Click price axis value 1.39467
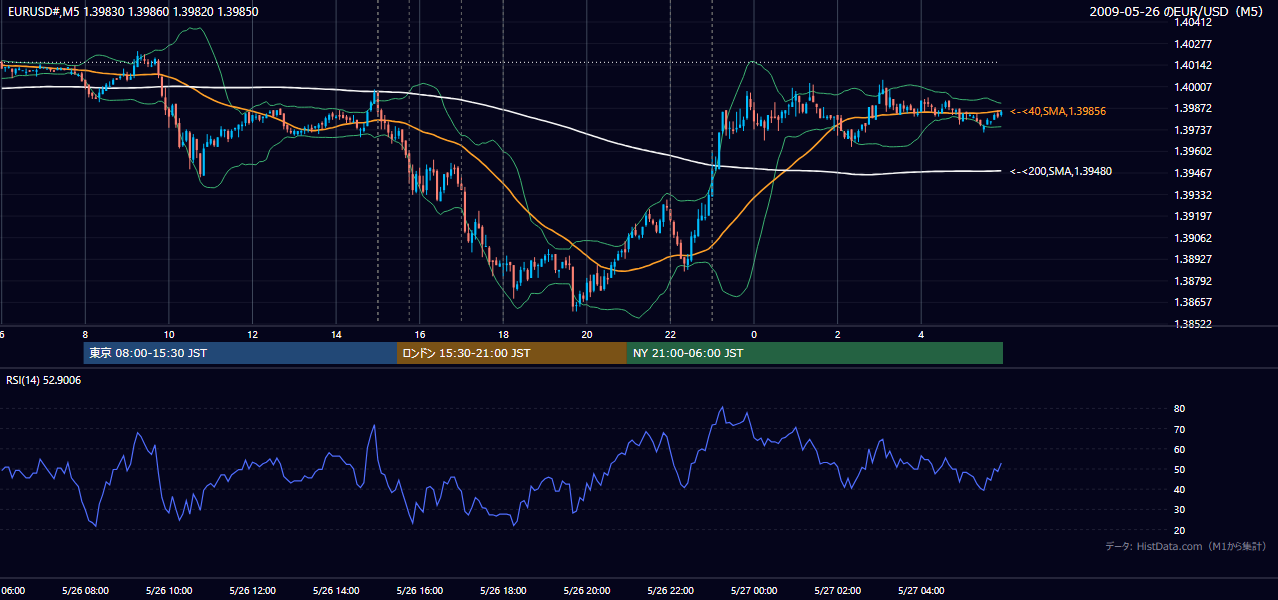 coord(1194,173)
